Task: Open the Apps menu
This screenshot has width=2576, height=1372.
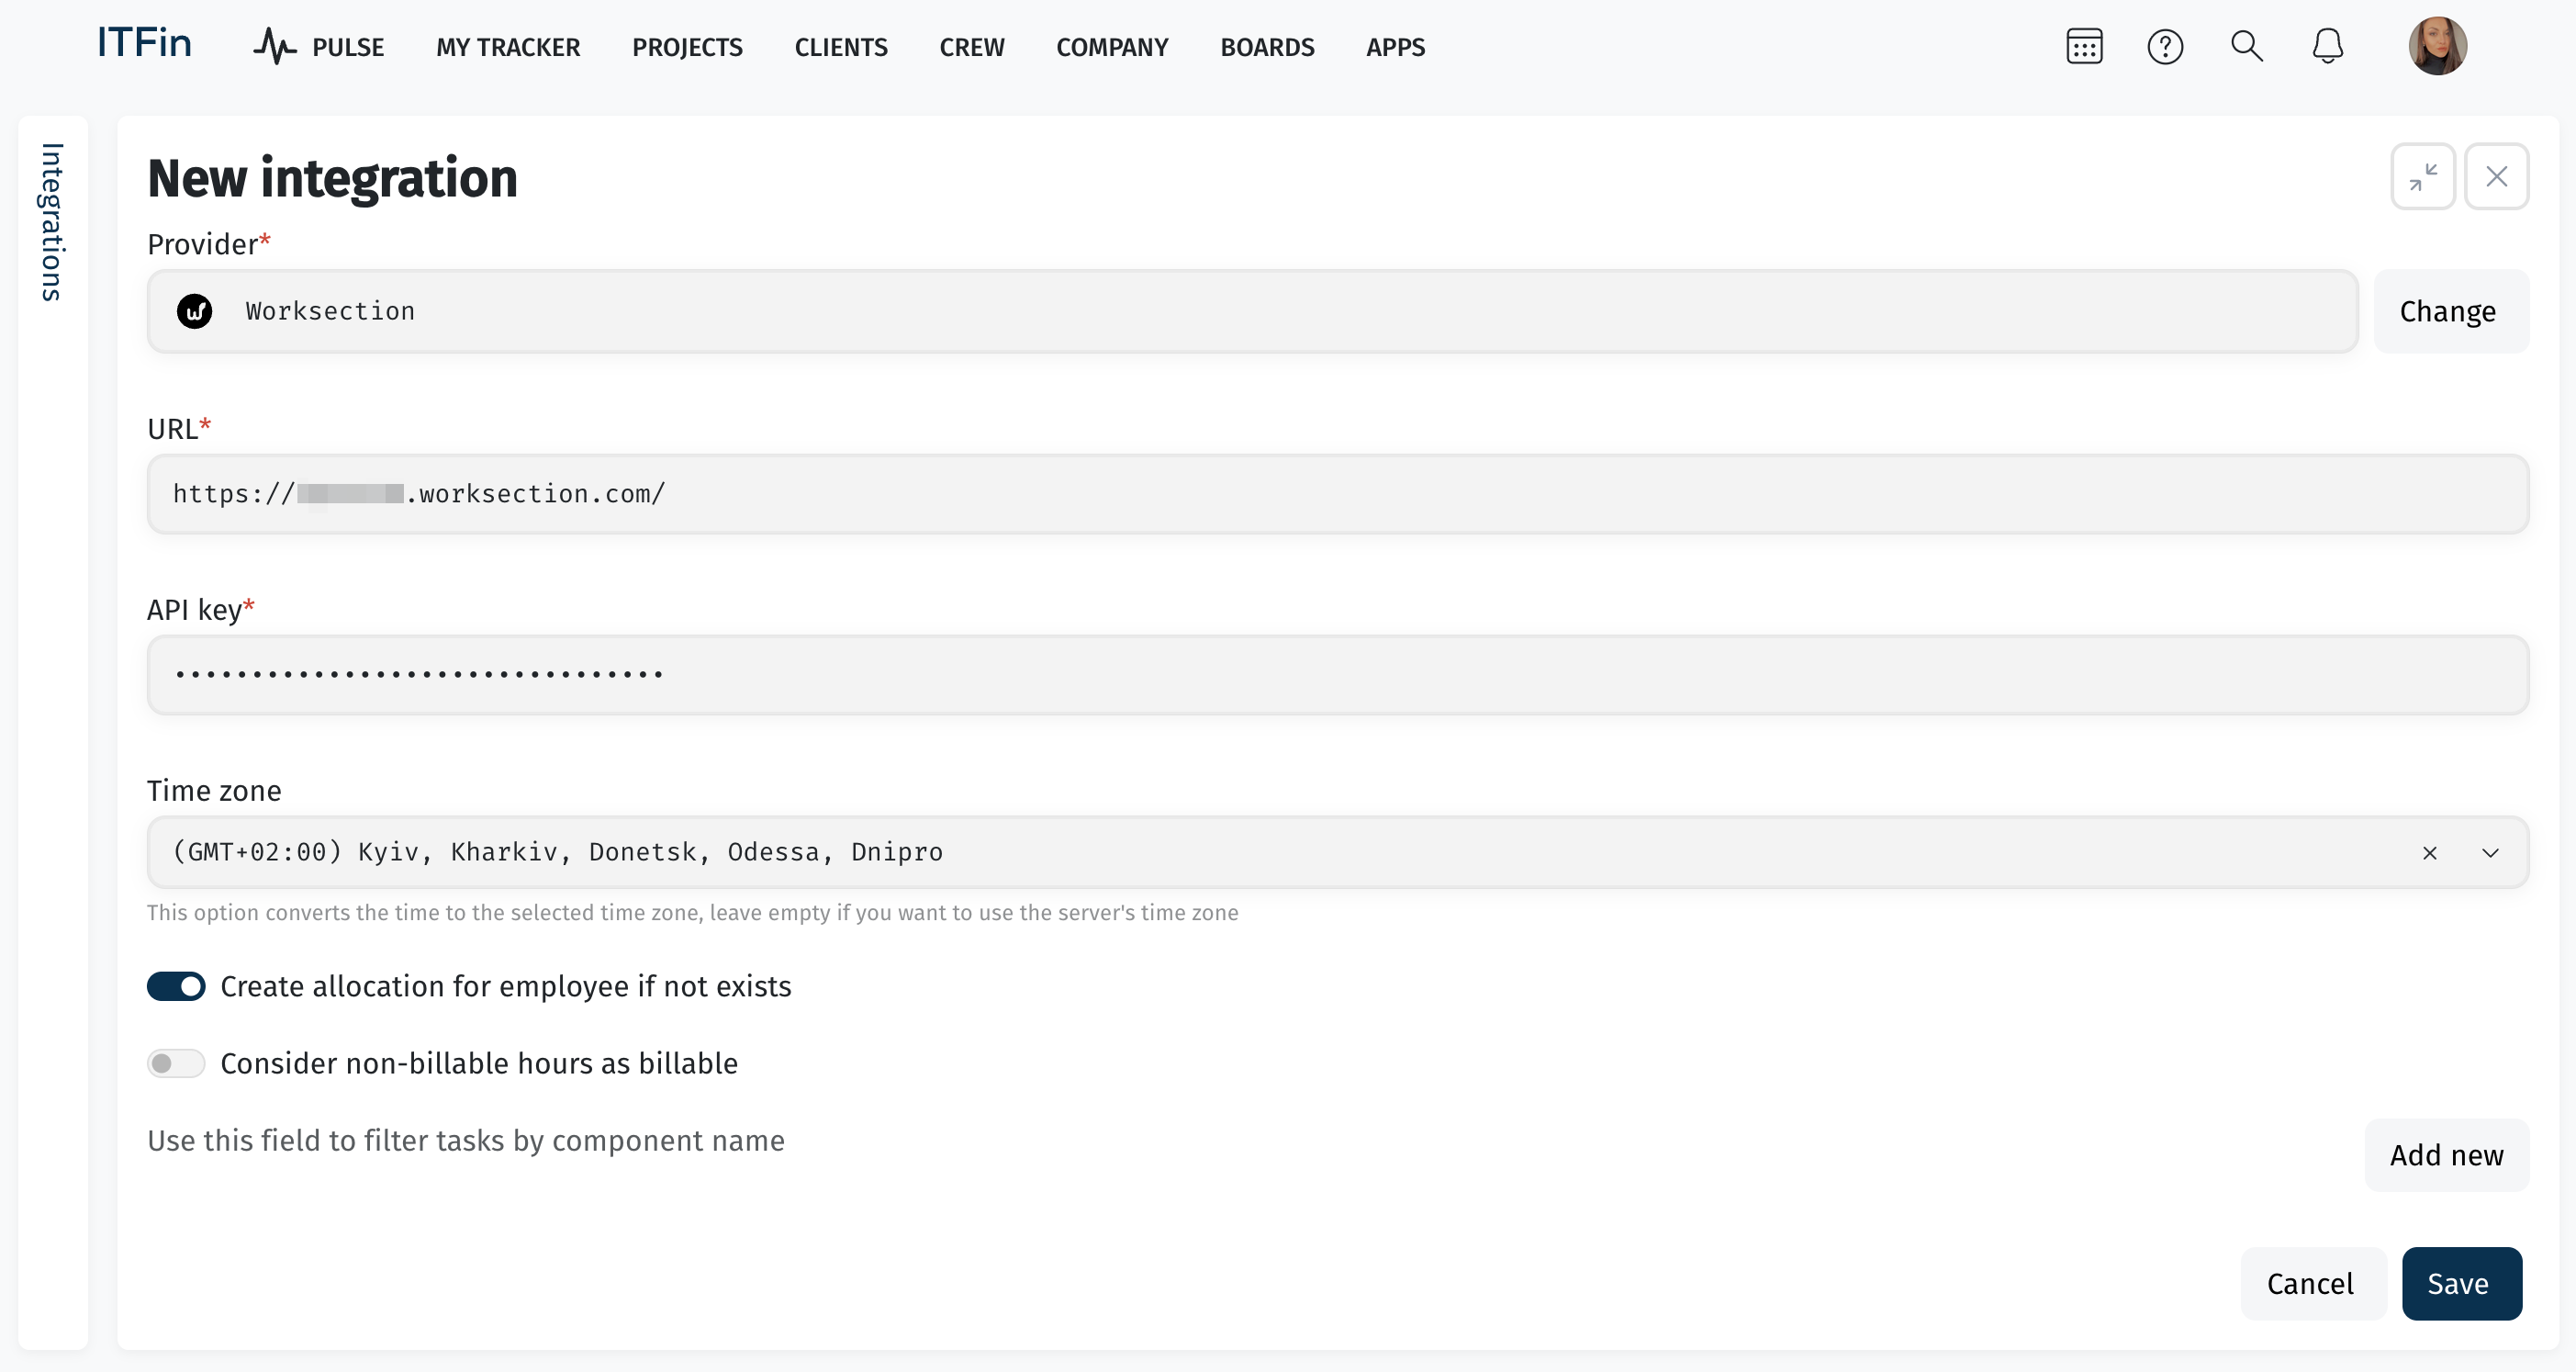Action: click(1396, 47)
